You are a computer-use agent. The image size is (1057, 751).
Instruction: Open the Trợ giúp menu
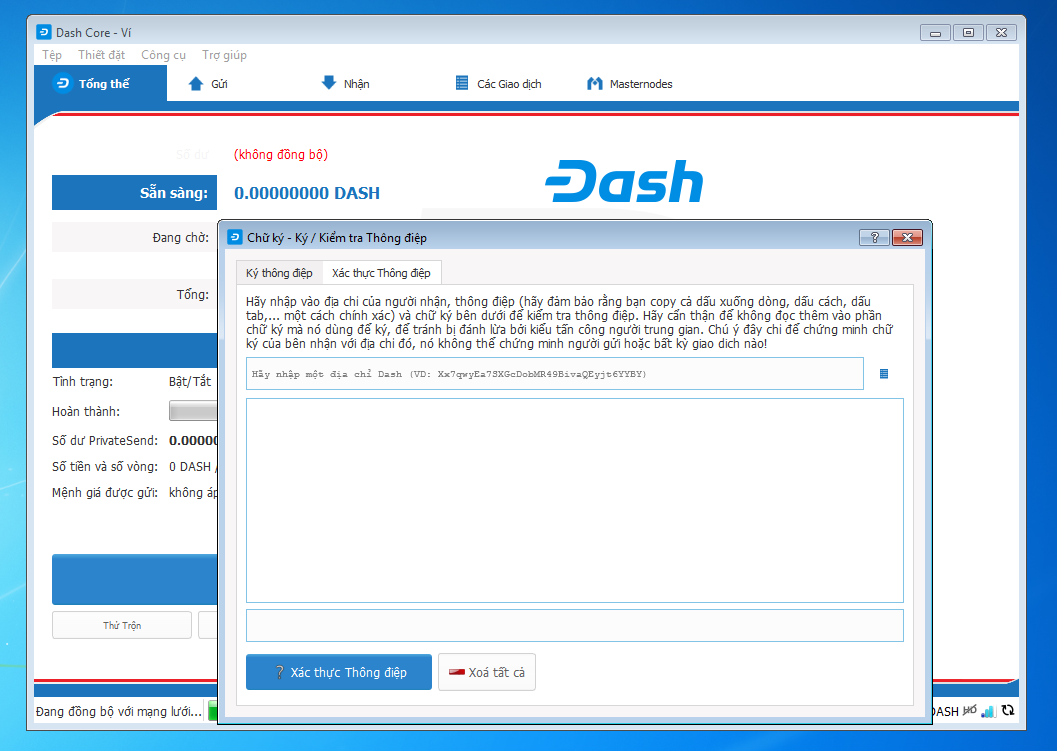tap(224, 55)
